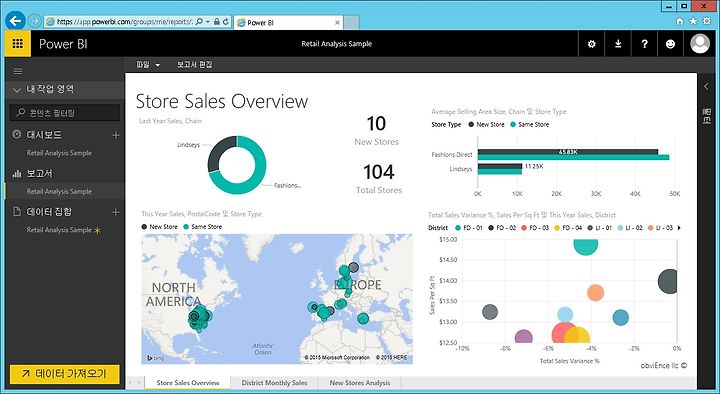Click the 45.83K Fashions Direct bar
The height and width of the screenshot is (394, 720).
pyautogui.click(x=568, y=152)
